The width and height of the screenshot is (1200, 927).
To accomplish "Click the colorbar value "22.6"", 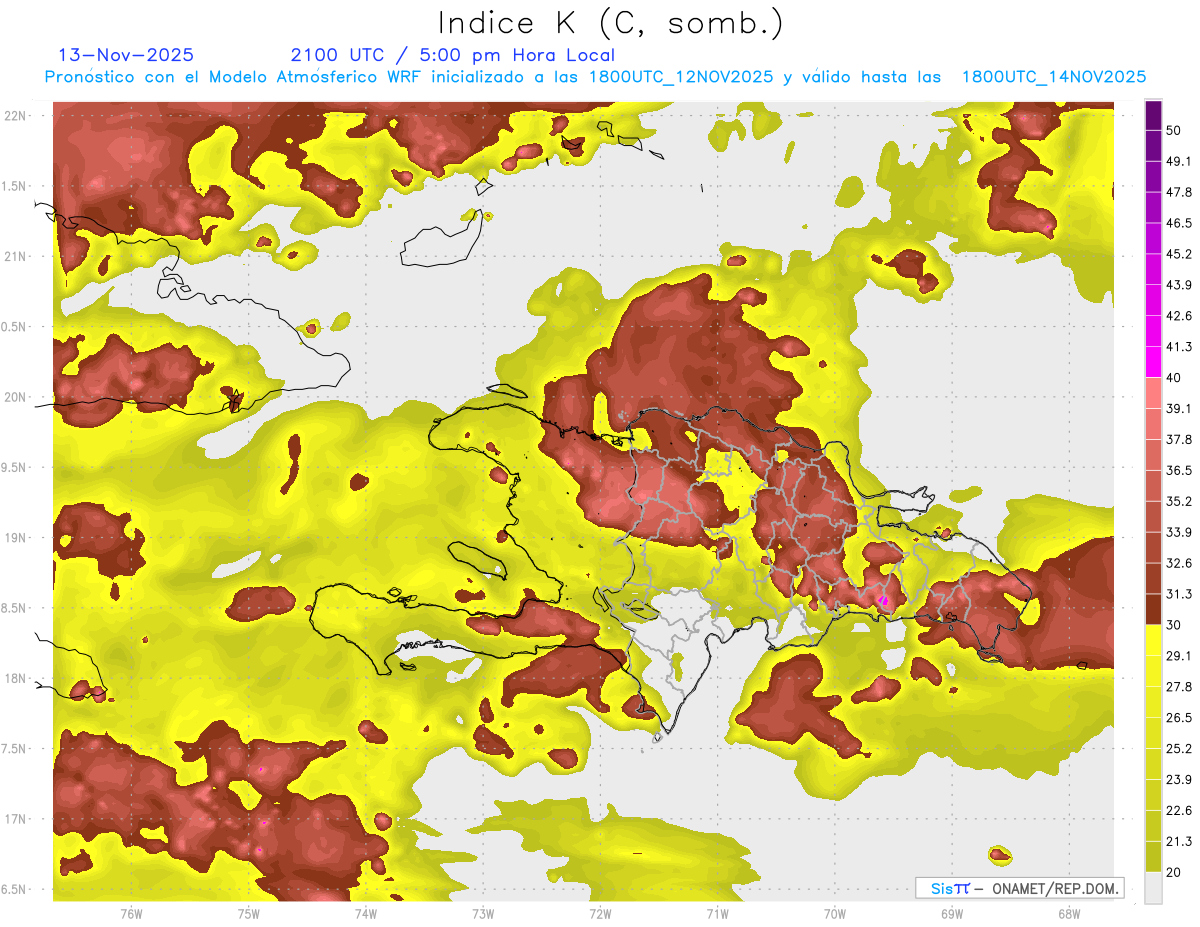I will coord(1178,811).
